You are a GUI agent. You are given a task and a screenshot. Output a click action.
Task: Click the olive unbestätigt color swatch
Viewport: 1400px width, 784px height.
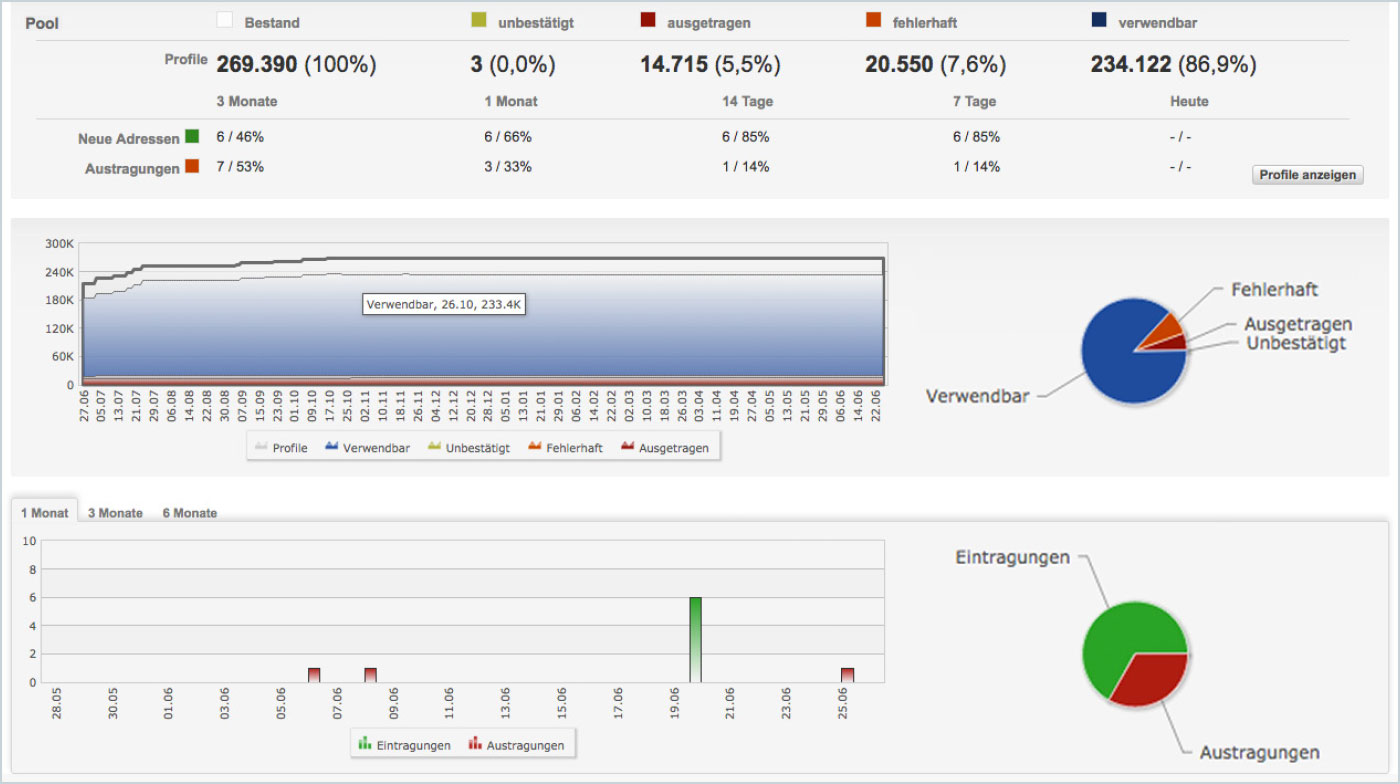(x=478, y=20)
